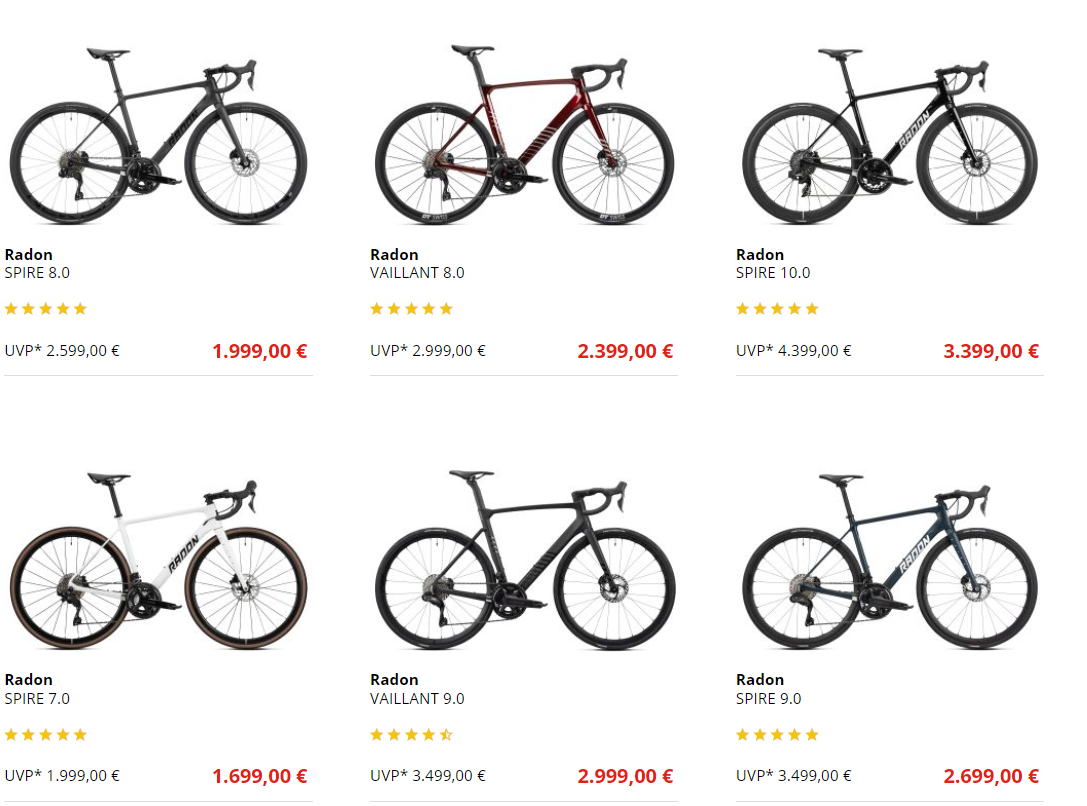Click the SPIRE 8.0 product name
Viewport: 1087px width, 806px height.
tap(37, 273)
